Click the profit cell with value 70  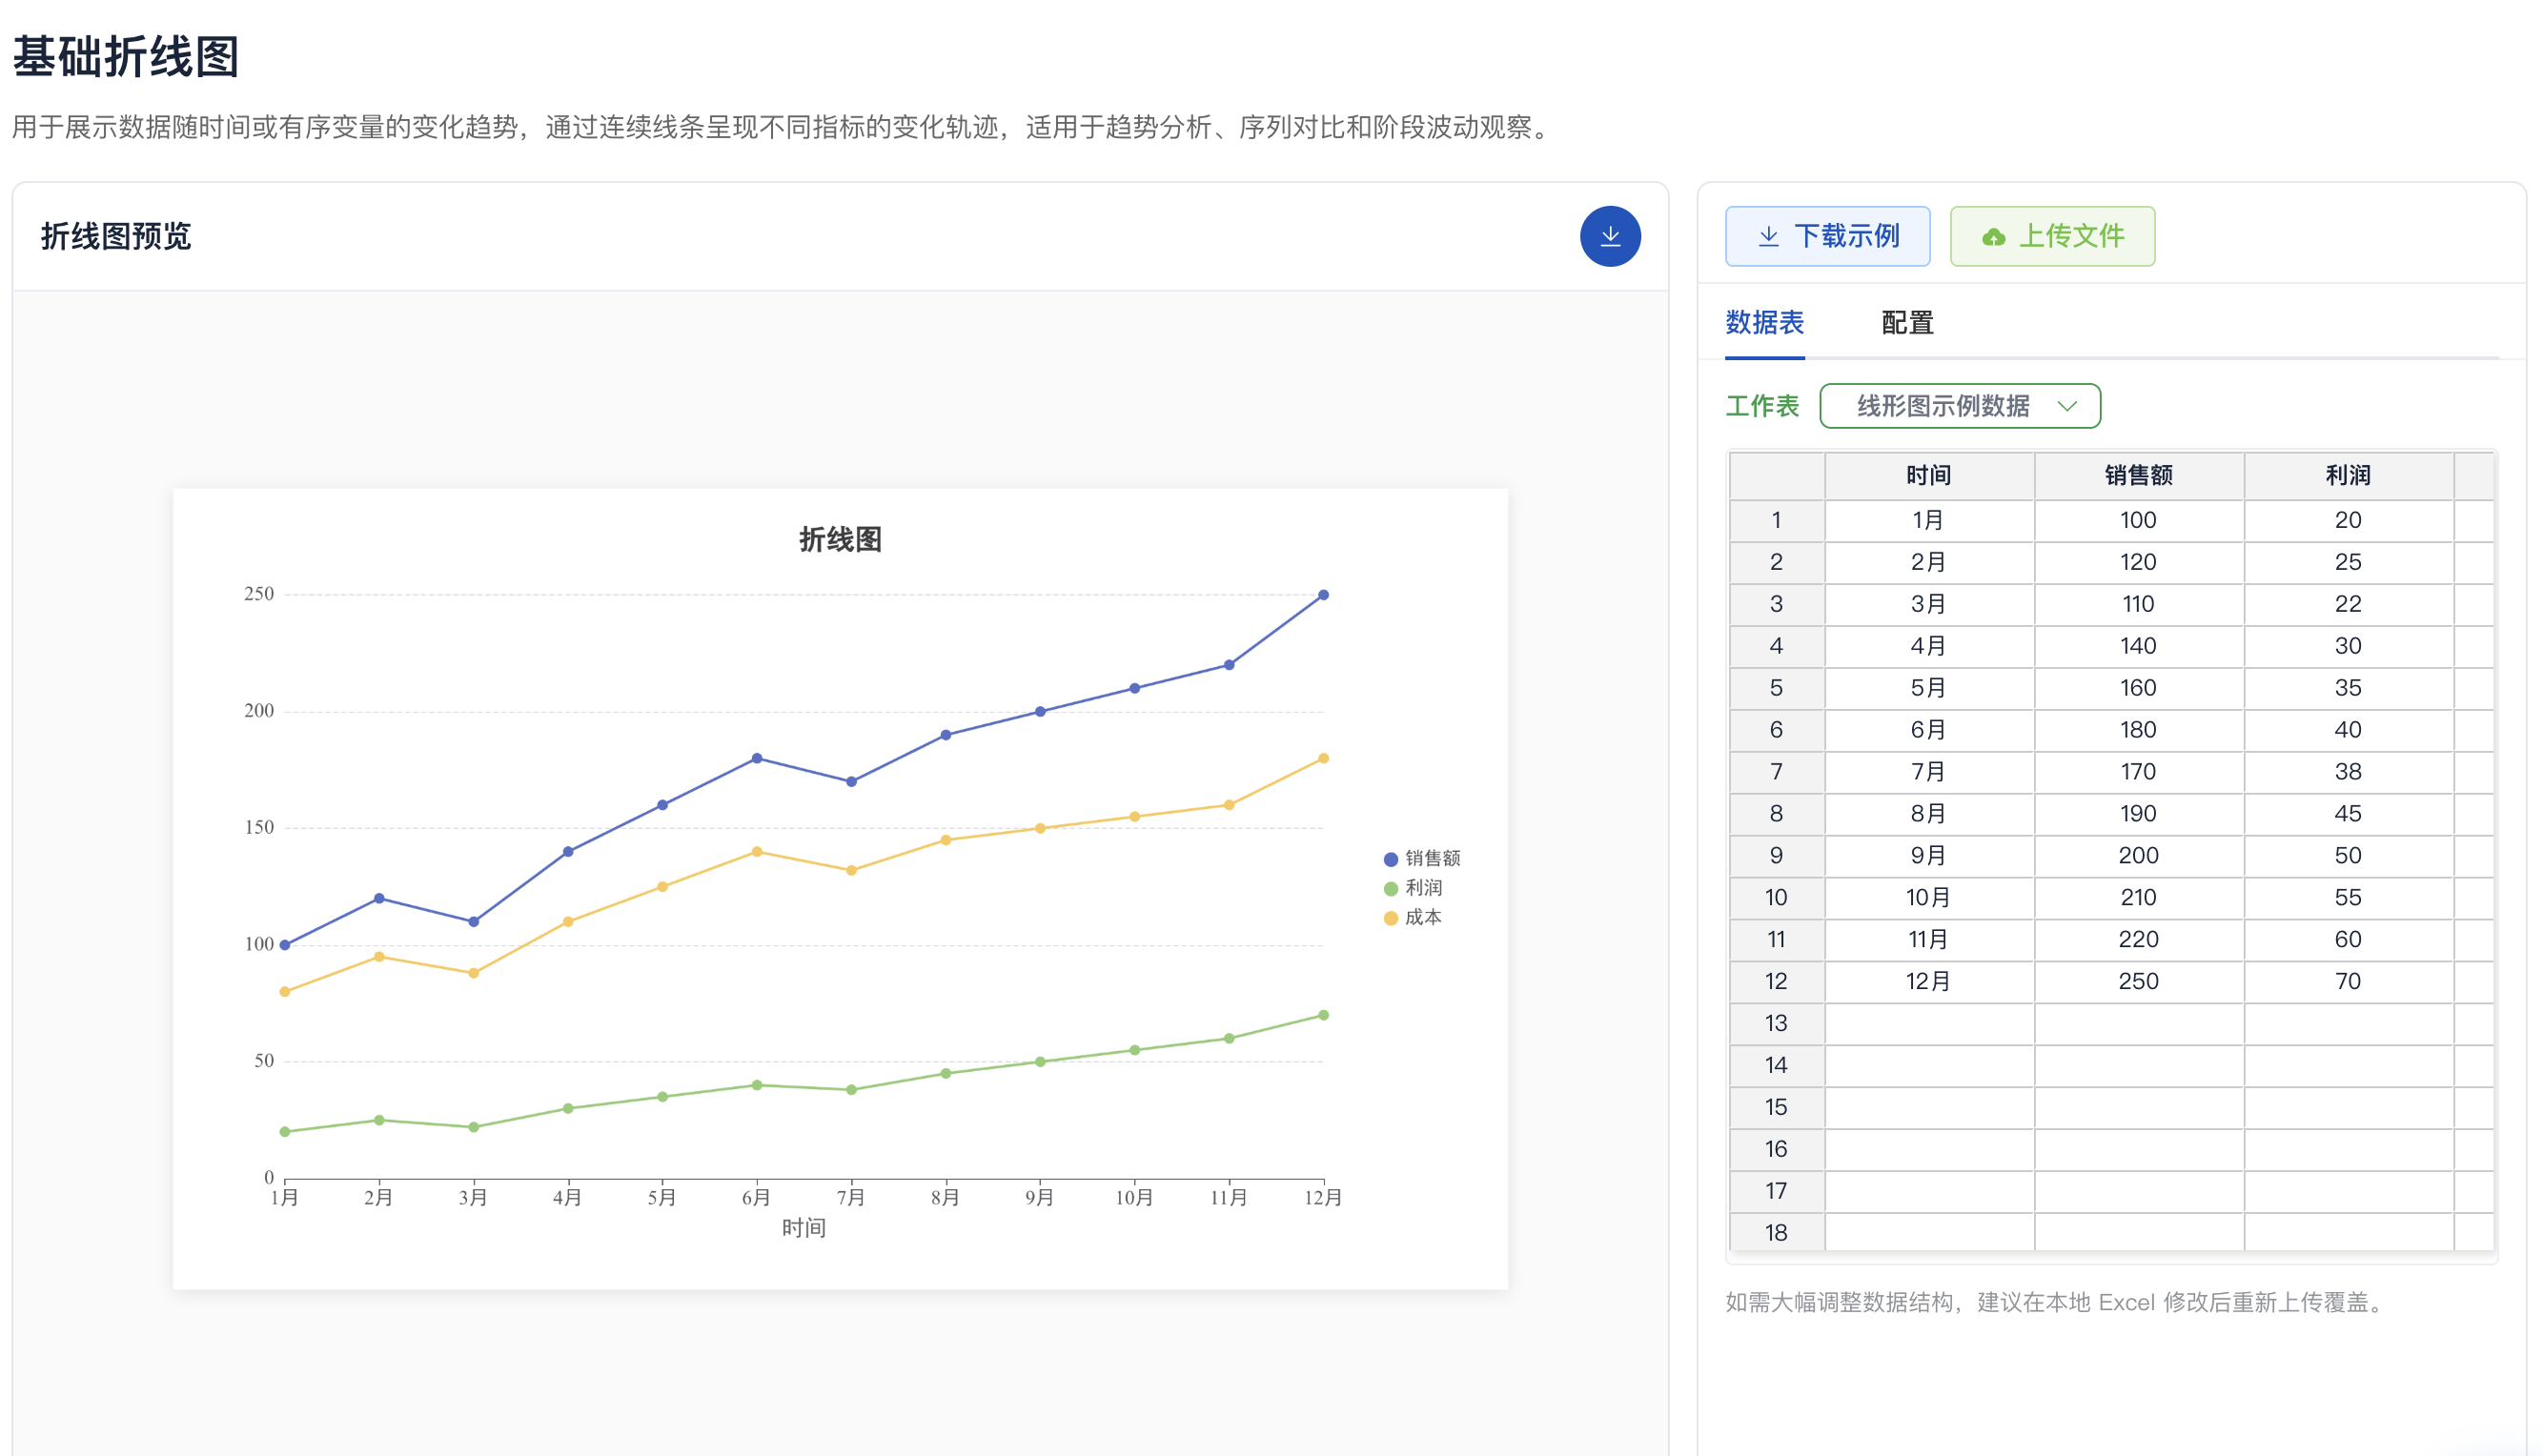2347,981
